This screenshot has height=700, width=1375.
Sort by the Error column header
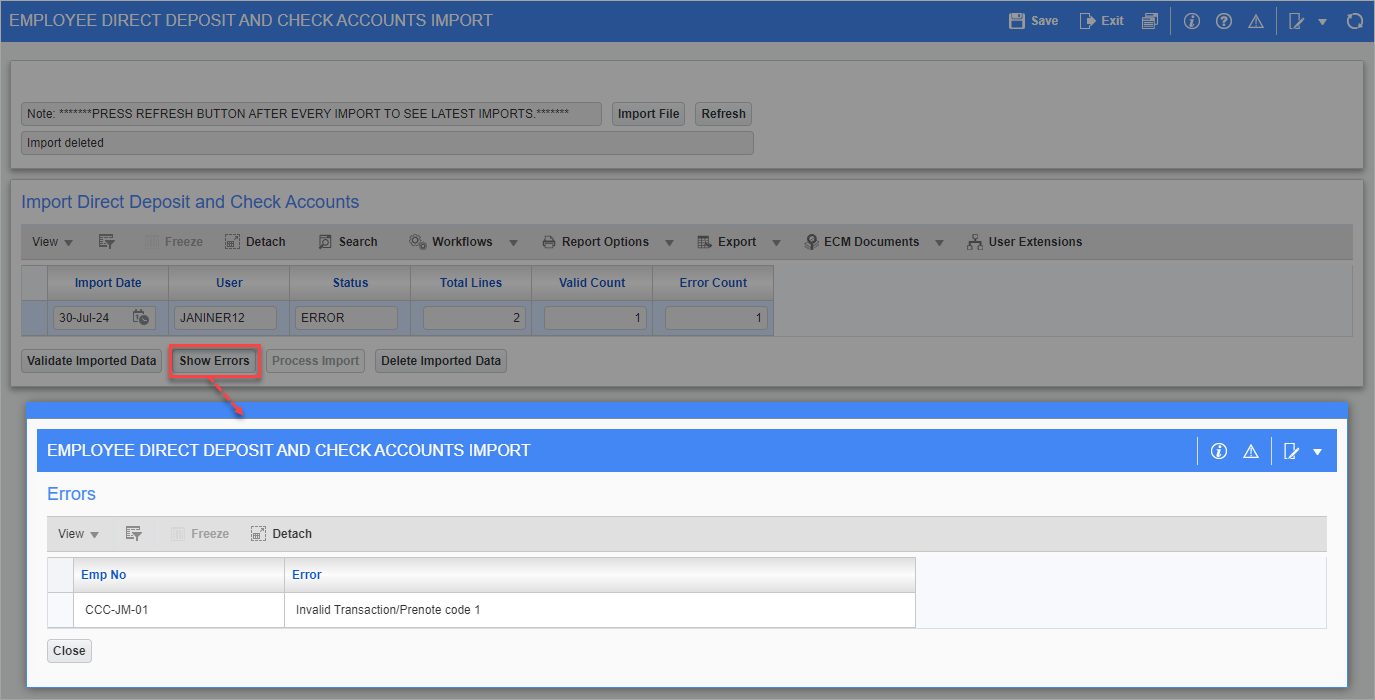(306, 574)
